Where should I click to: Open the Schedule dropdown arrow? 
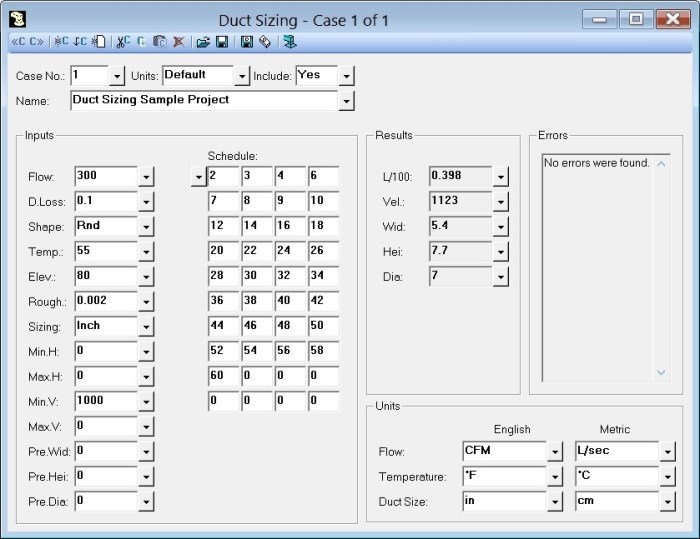point(198,177)
